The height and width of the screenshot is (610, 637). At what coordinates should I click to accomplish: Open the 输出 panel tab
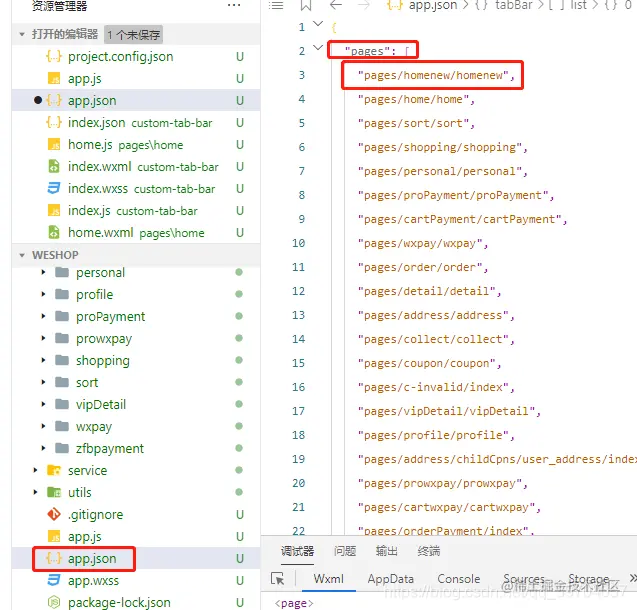pyautogui.click(x=386, y=551)
